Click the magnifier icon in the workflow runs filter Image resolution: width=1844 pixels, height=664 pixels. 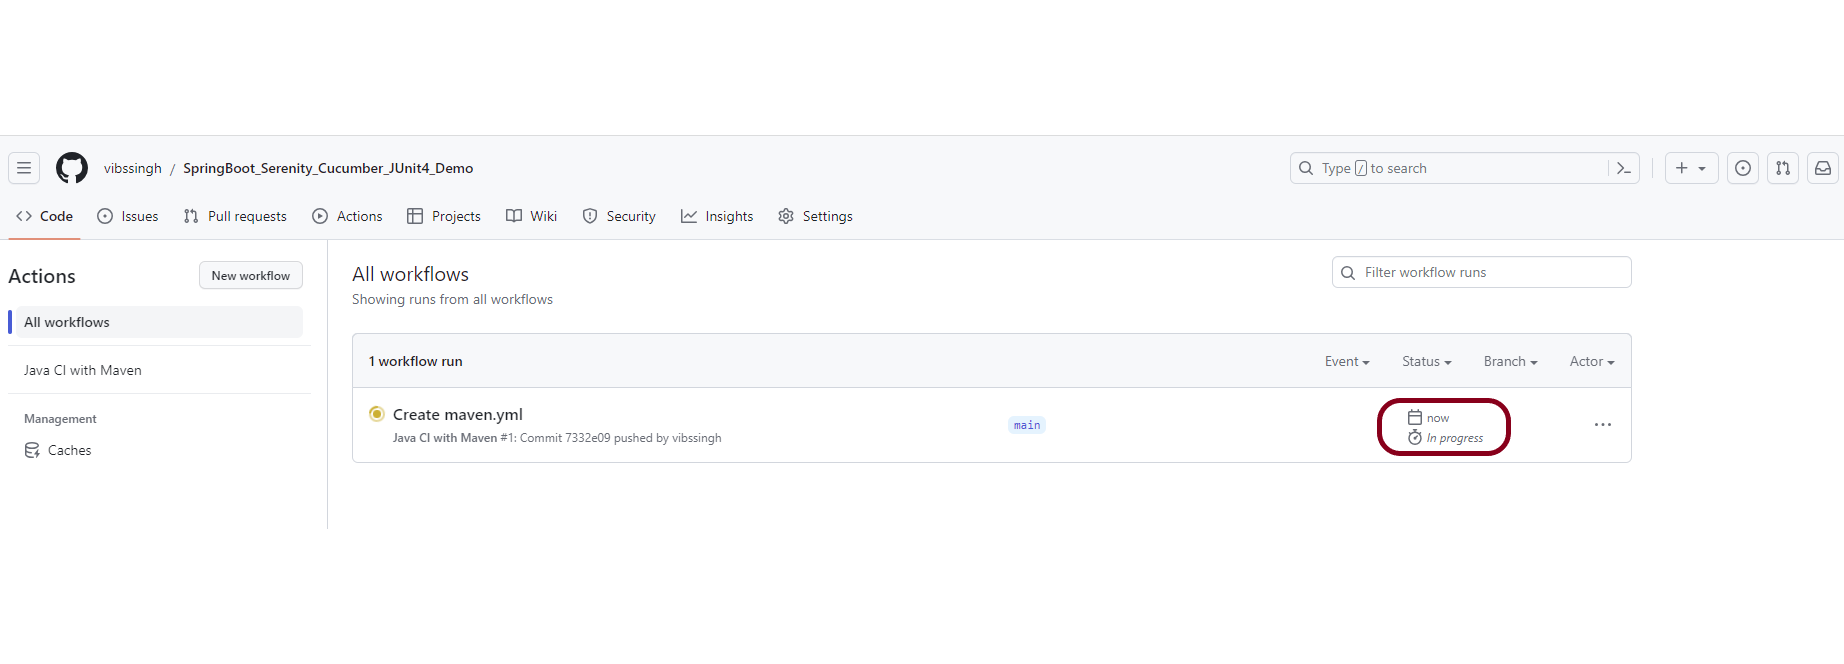click(1348, 272)
